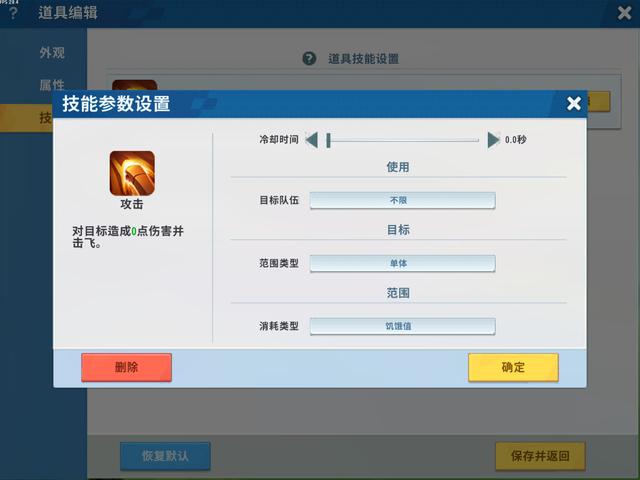Click the 恢复默认 button

point(165,456)
